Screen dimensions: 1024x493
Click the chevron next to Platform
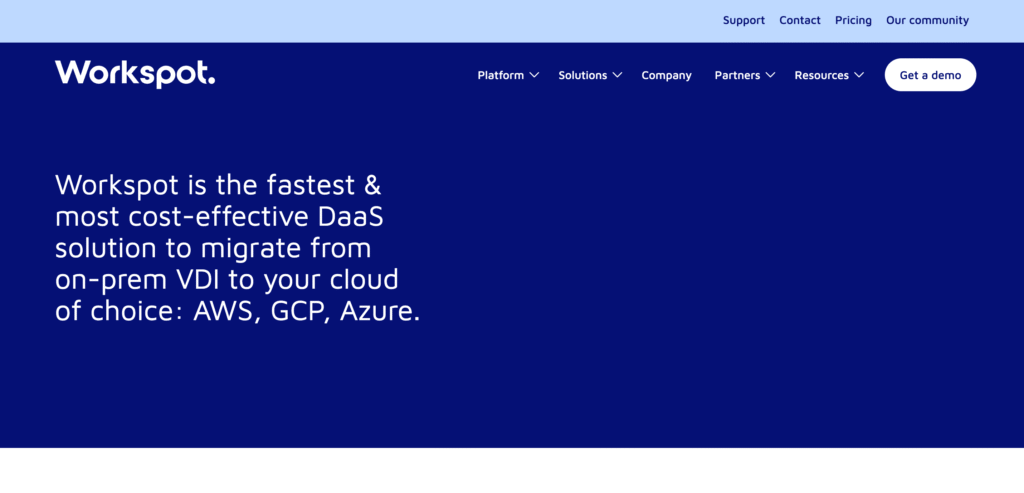(534, 75)
